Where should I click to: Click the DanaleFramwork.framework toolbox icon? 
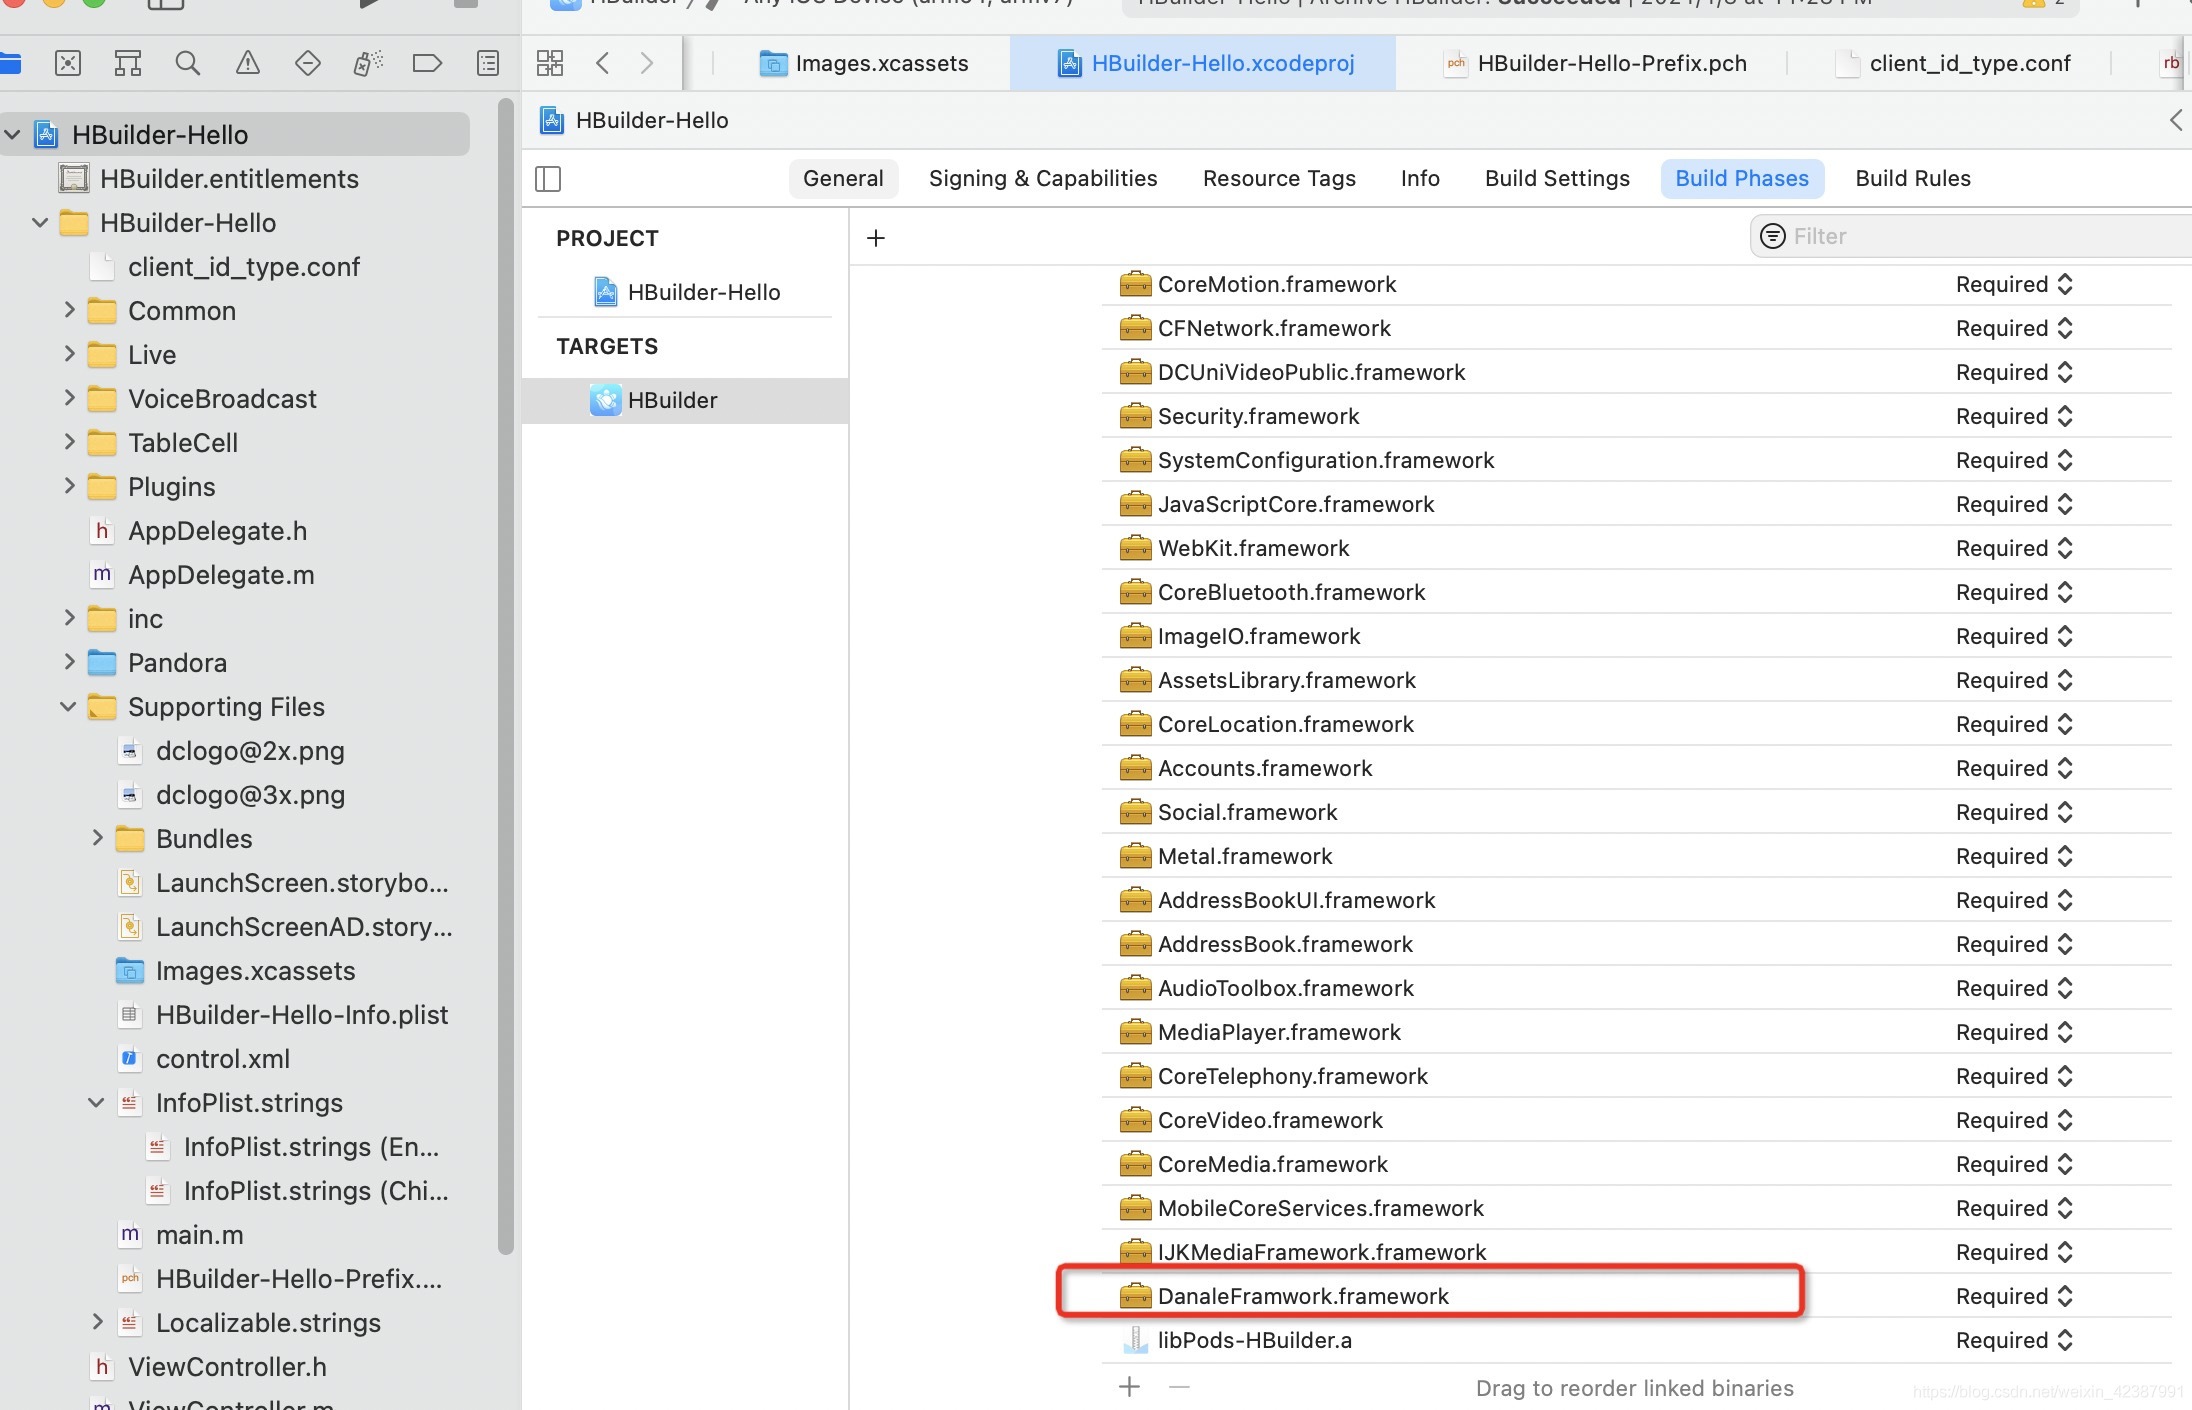(x=1135, y=1296)
